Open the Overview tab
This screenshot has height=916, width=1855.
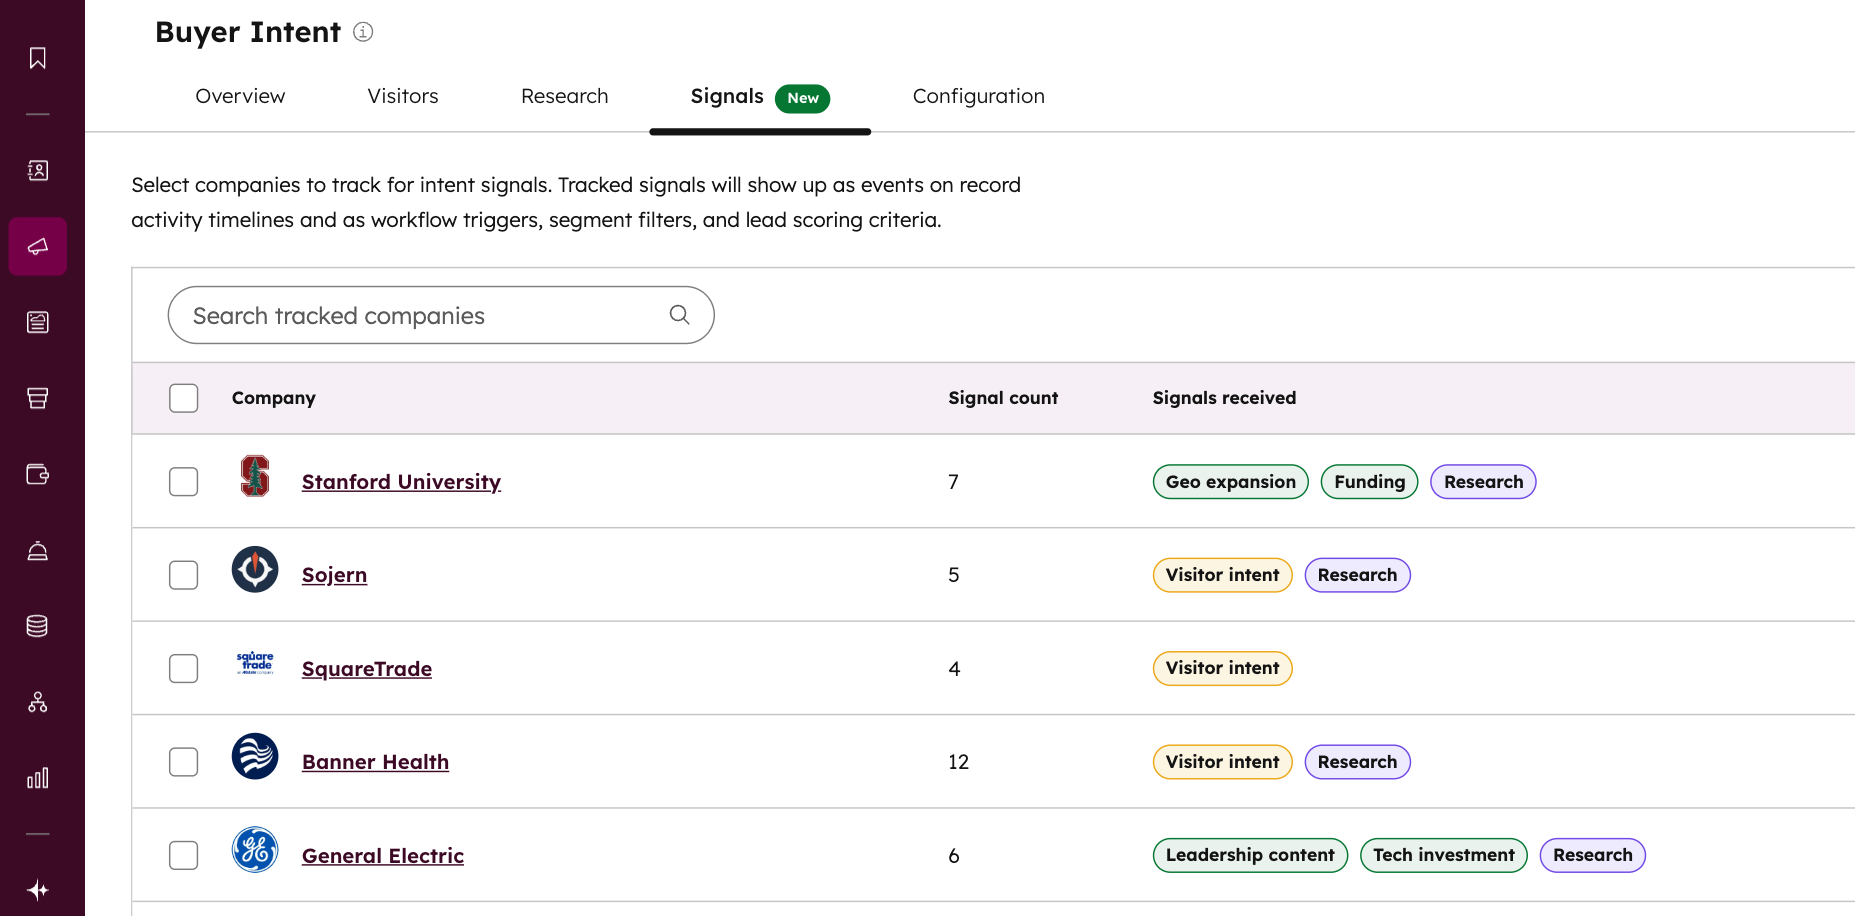[240, 96]
